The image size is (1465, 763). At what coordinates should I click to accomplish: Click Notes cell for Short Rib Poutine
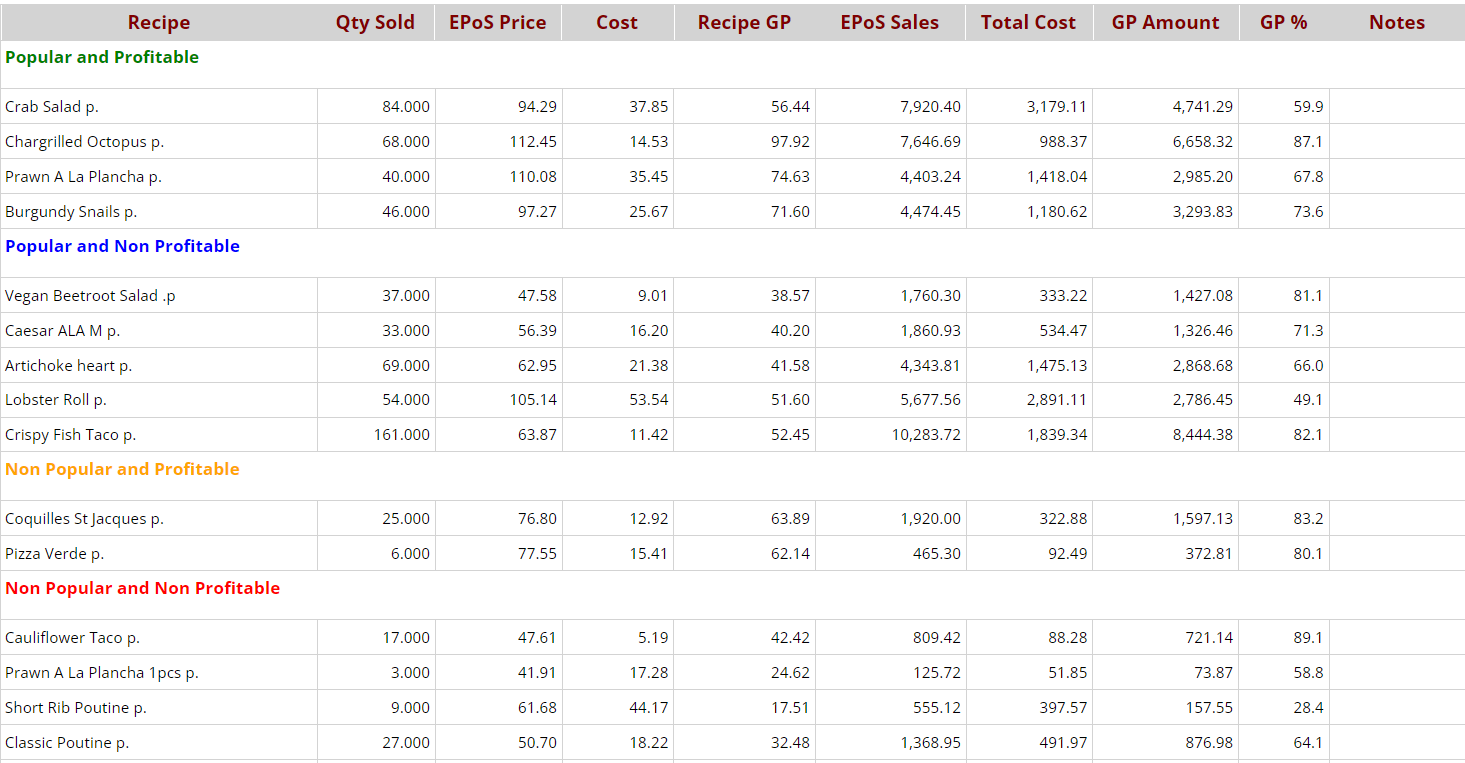coord(1396,708)
